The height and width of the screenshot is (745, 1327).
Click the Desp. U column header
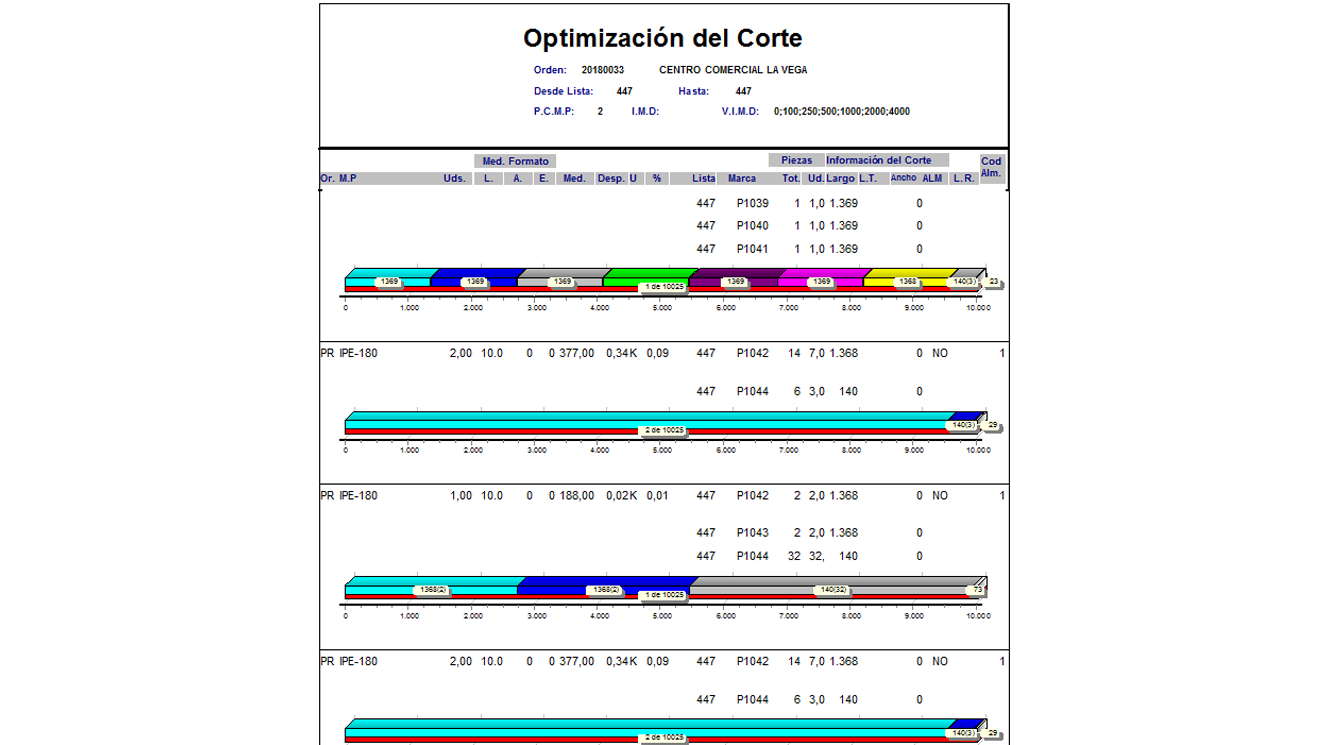coord(617,178)
